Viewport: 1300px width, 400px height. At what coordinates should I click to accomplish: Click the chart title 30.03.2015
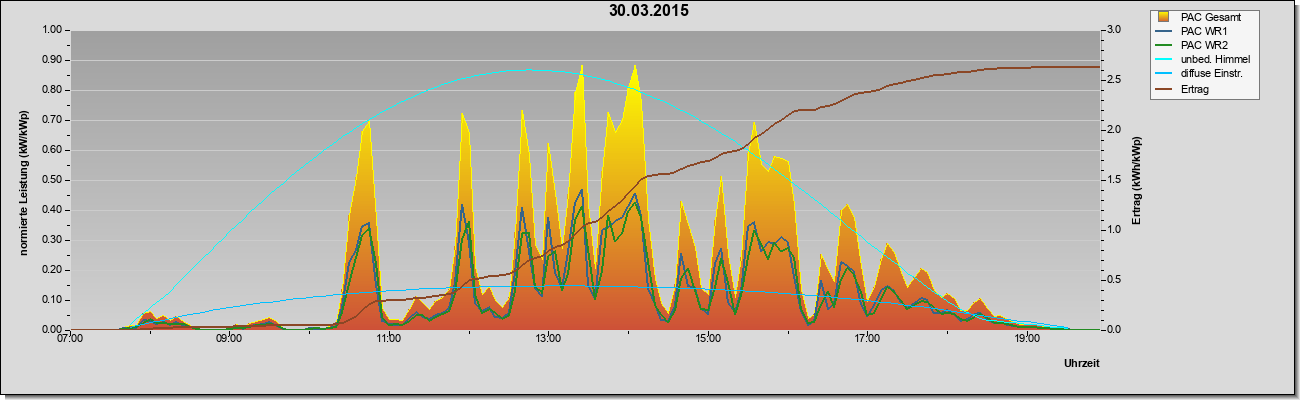(x=649, y=12)
